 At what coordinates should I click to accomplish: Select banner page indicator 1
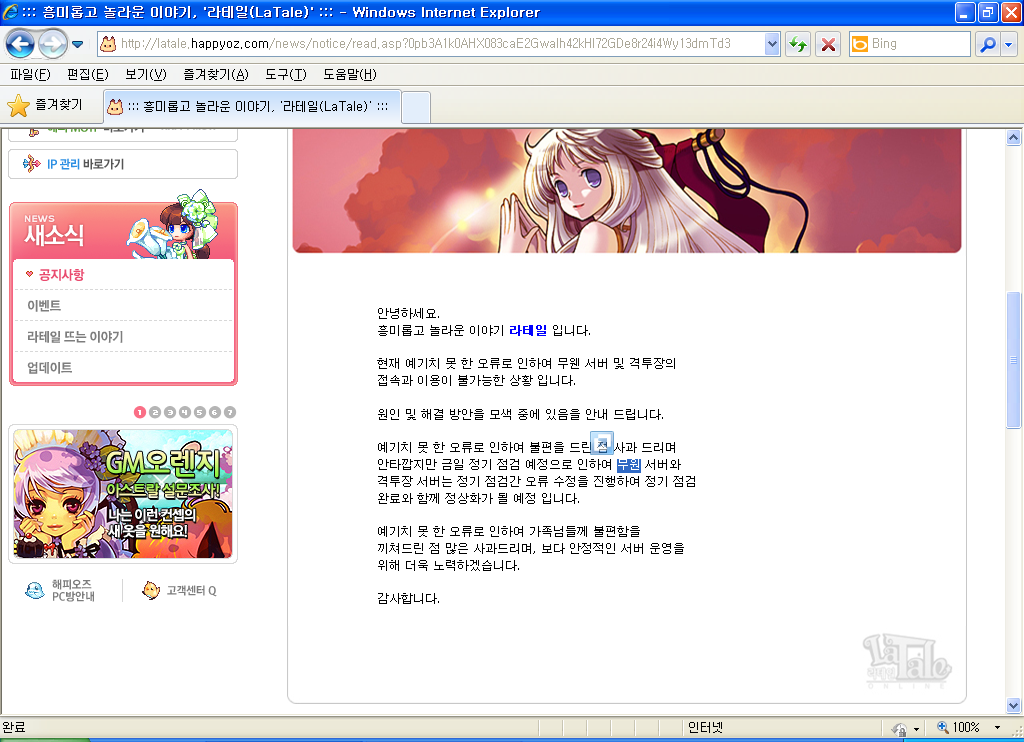[x=140, y=412]
